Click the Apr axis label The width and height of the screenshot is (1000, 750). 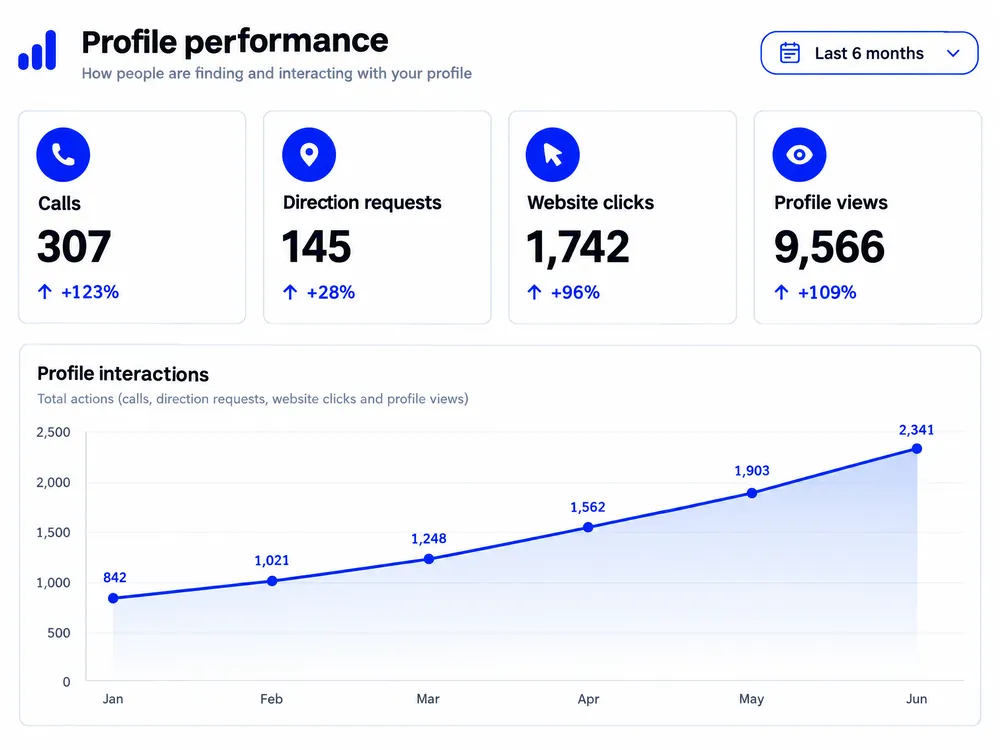point(588,700)
